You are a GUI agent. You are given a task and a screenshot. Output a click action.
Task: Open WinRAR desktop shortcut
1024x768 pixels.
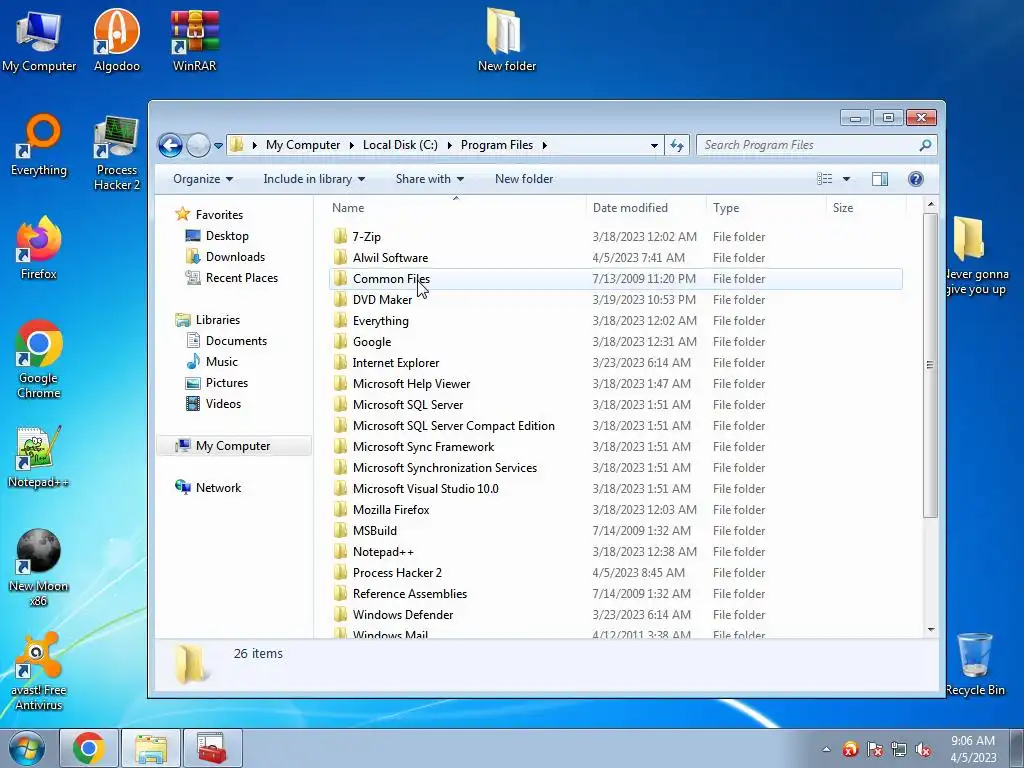194,40
